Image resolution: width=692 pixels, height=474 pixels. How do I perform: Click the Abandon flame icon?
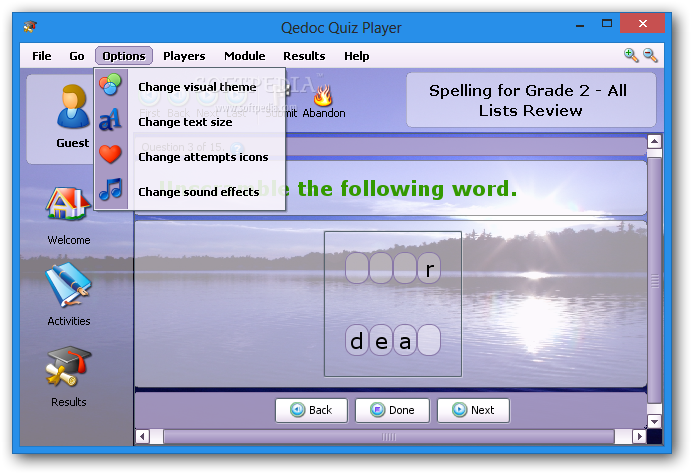pyautogui.click(x=323, y=94)
